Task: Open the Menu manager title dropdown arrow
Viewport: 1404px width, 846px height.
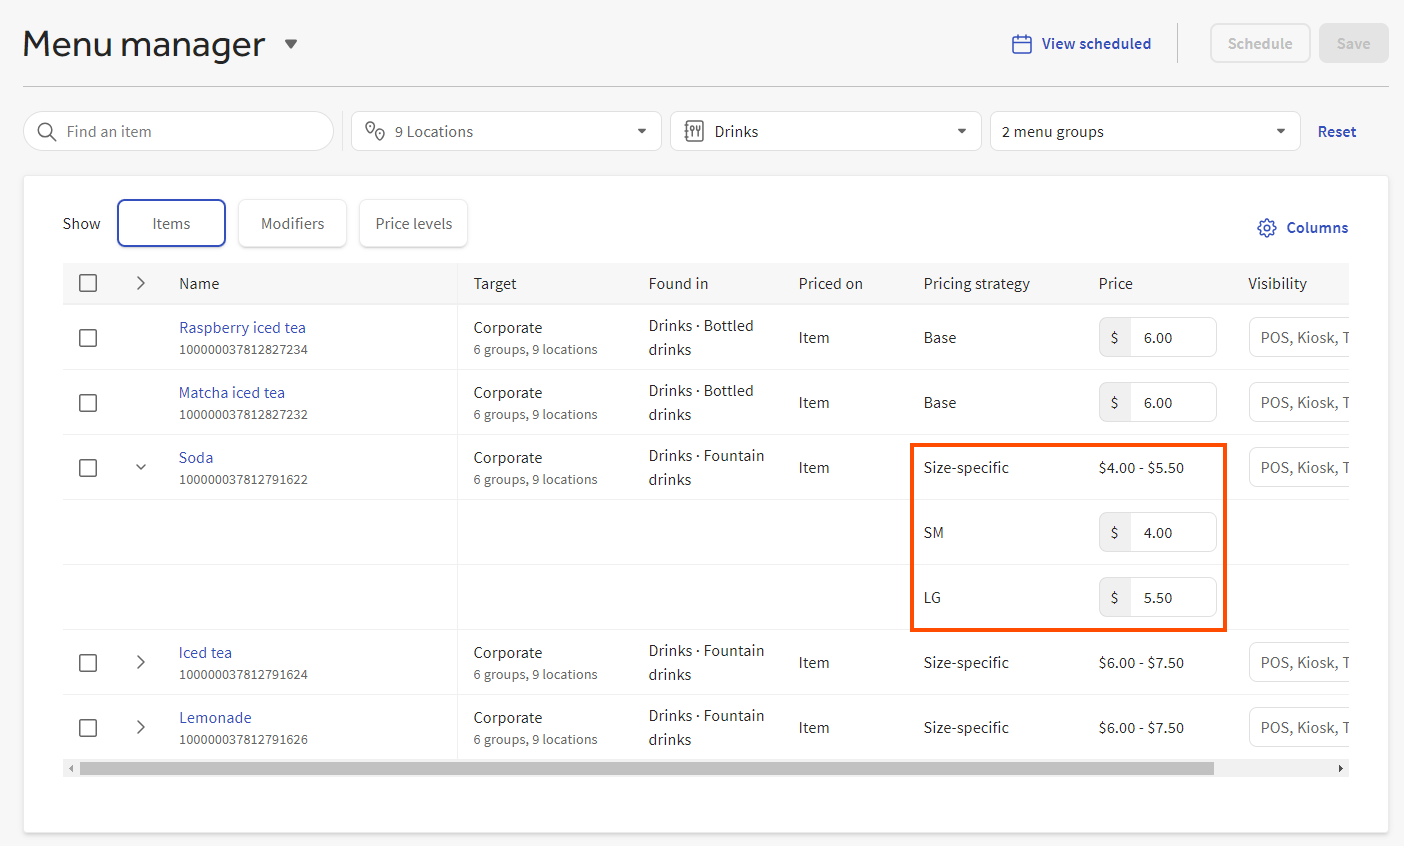Action: coord(291,44)
